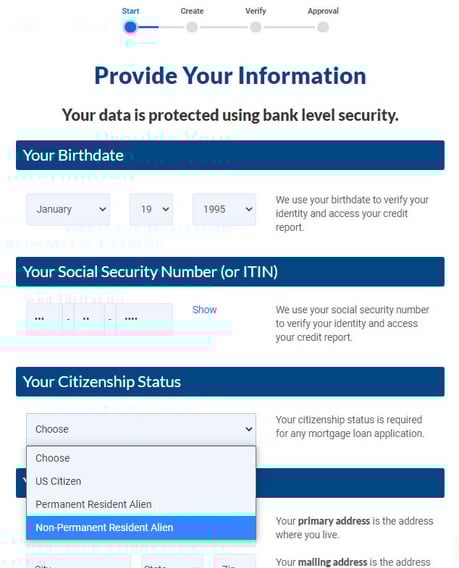Viewport: 459px width, 568px height.
Task: Click the Verify step circle
Action: coord(255,27)
